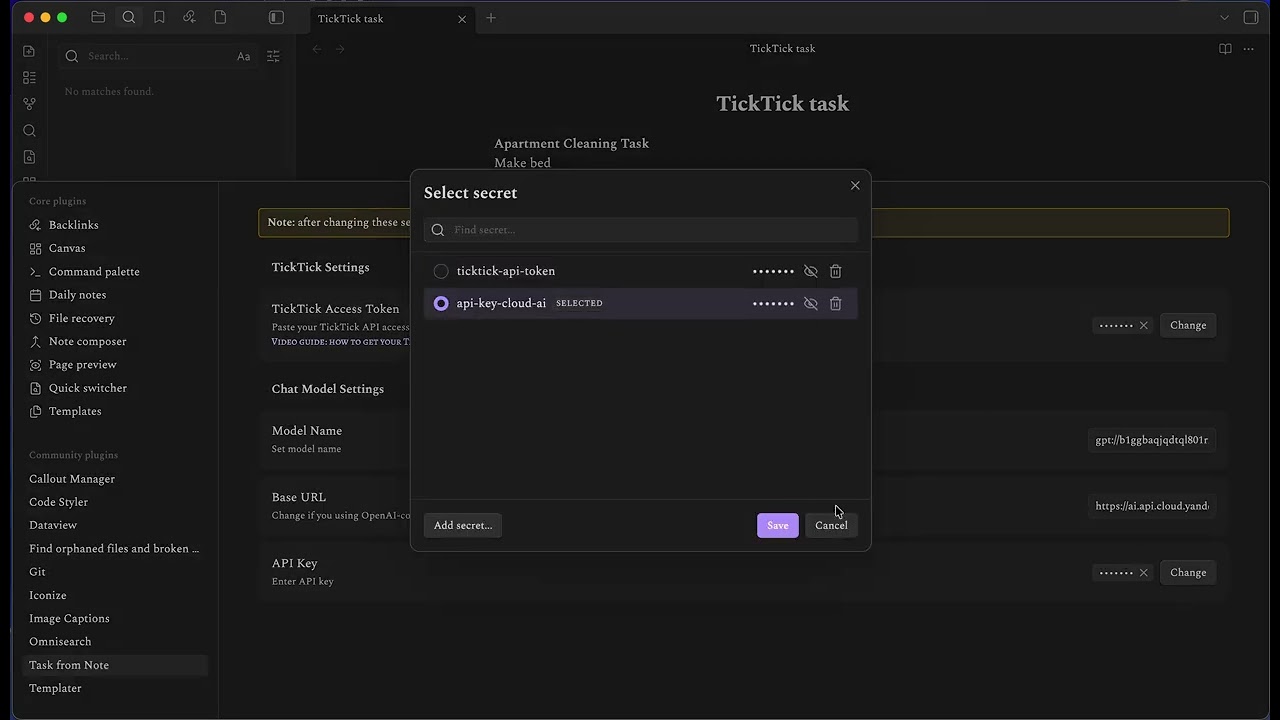
Task: Switch to reading view book icon
Action: 1225,48
